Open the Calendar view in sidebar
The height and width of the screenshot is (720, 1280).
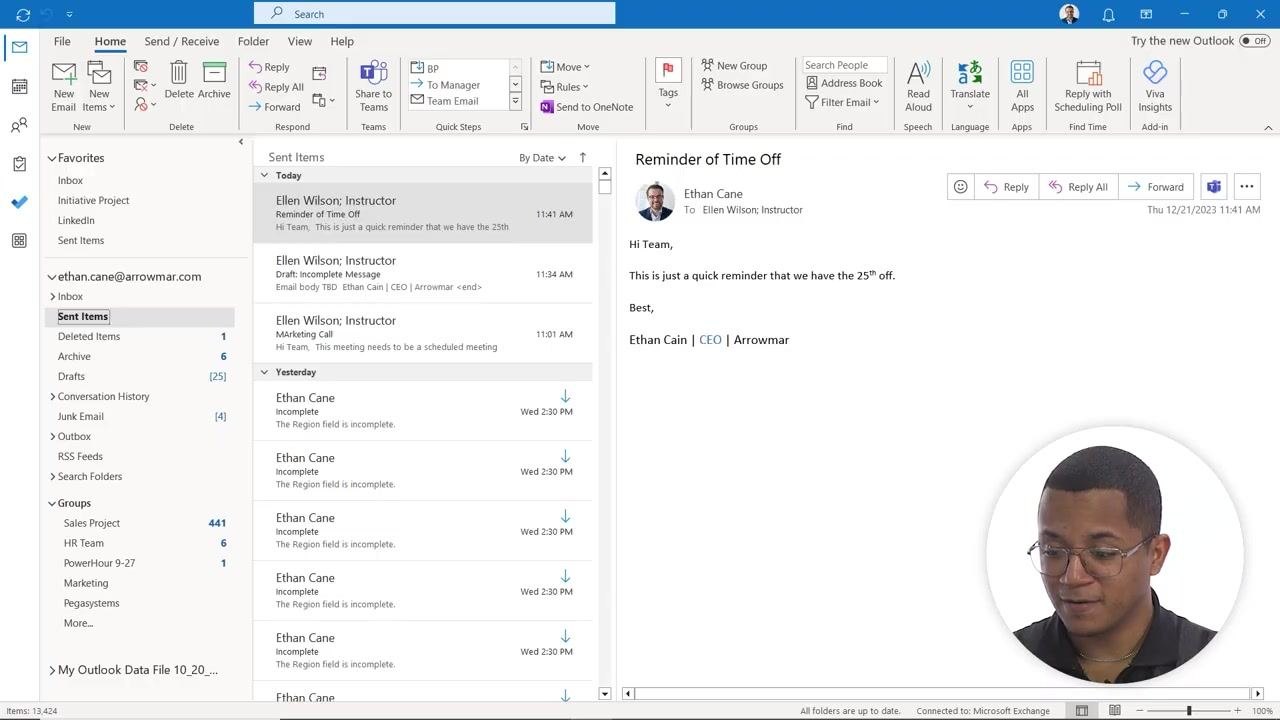point(19,87)
